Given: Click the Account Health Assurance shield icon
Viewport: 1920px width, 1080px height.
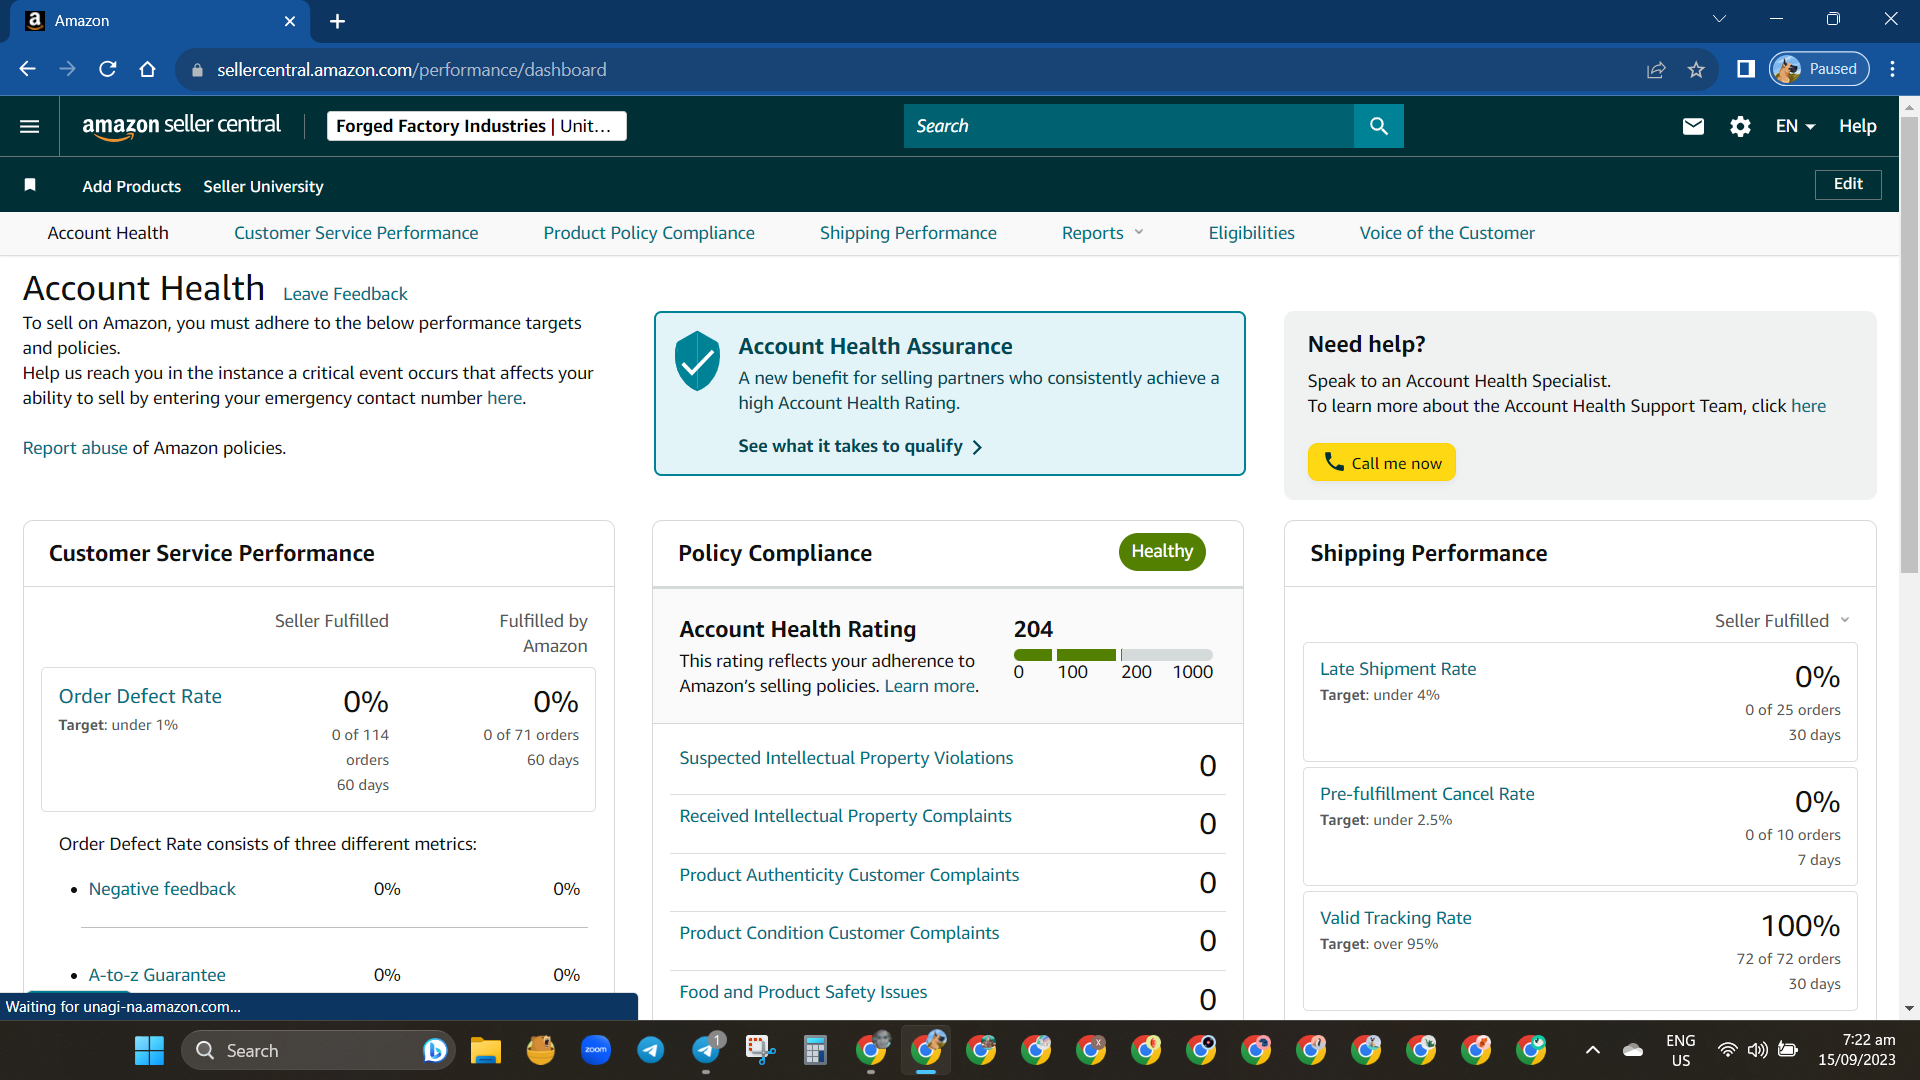Looking at the screenshot, I should click(697, 361).
